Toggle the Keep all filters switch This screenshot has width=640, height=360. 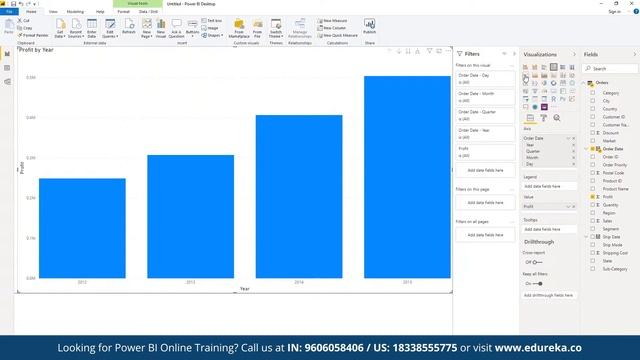[537, 283]
